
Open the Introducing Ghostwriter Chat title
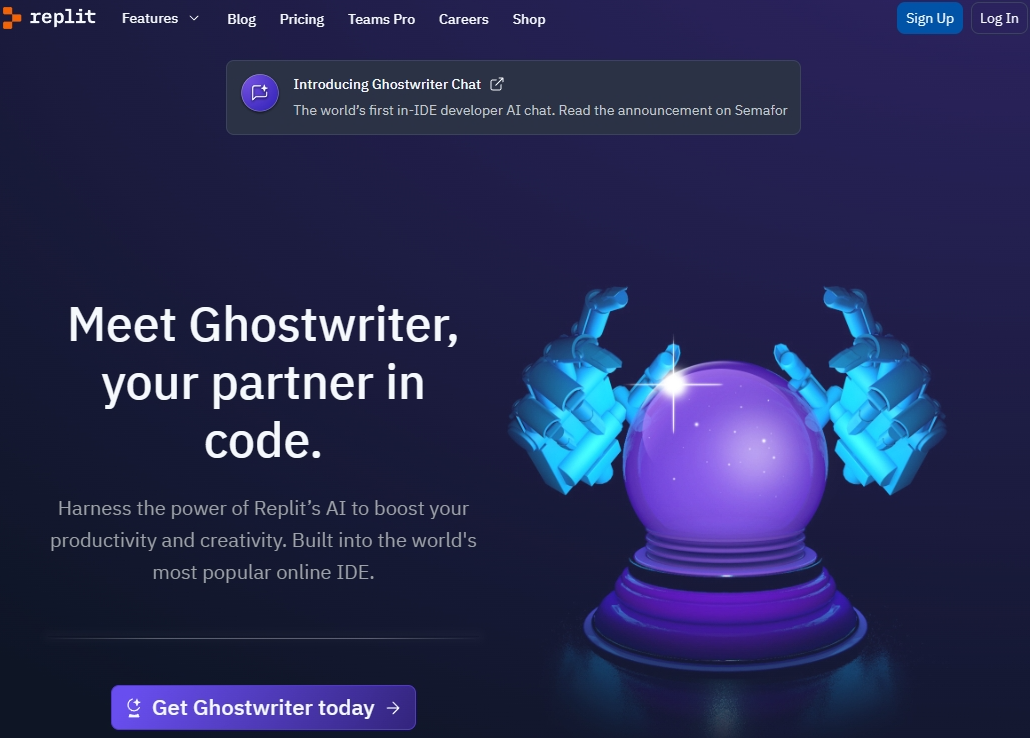[387, 84]
